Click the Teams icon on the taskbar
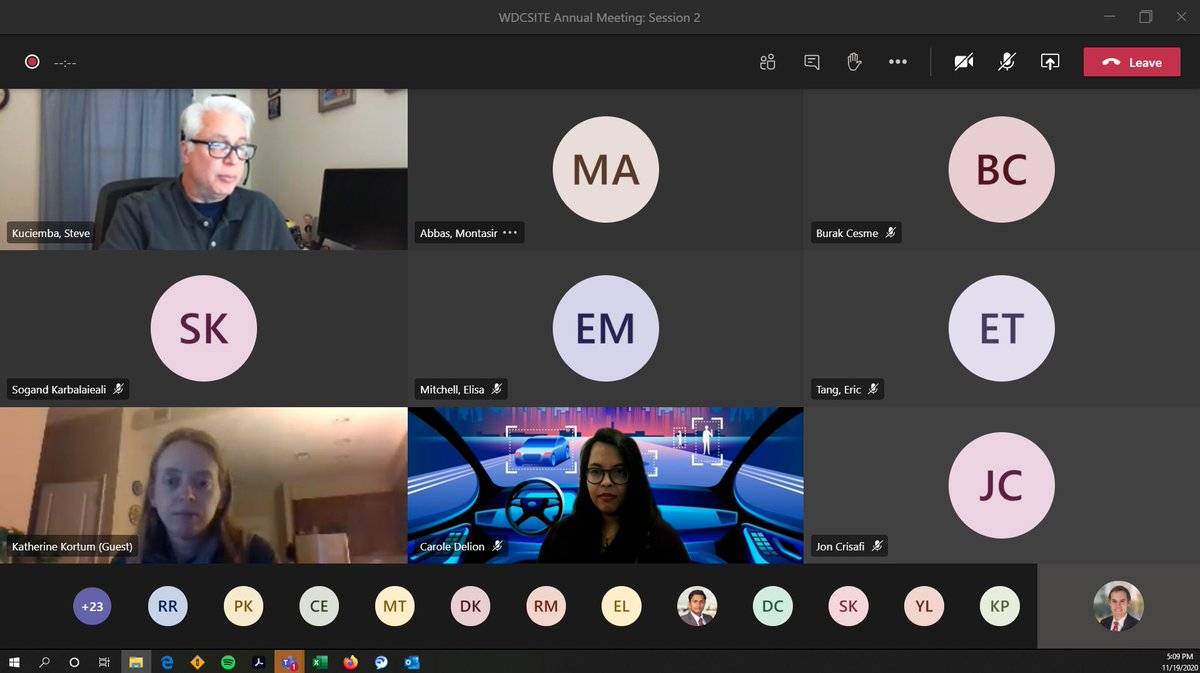The image size is (1200, 673). pos(289,662)
